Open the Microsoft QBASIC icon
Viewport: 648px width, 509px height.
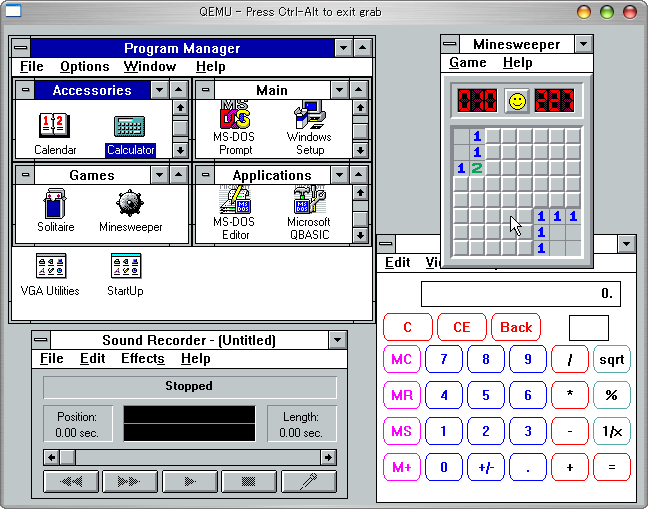[309, 213]
